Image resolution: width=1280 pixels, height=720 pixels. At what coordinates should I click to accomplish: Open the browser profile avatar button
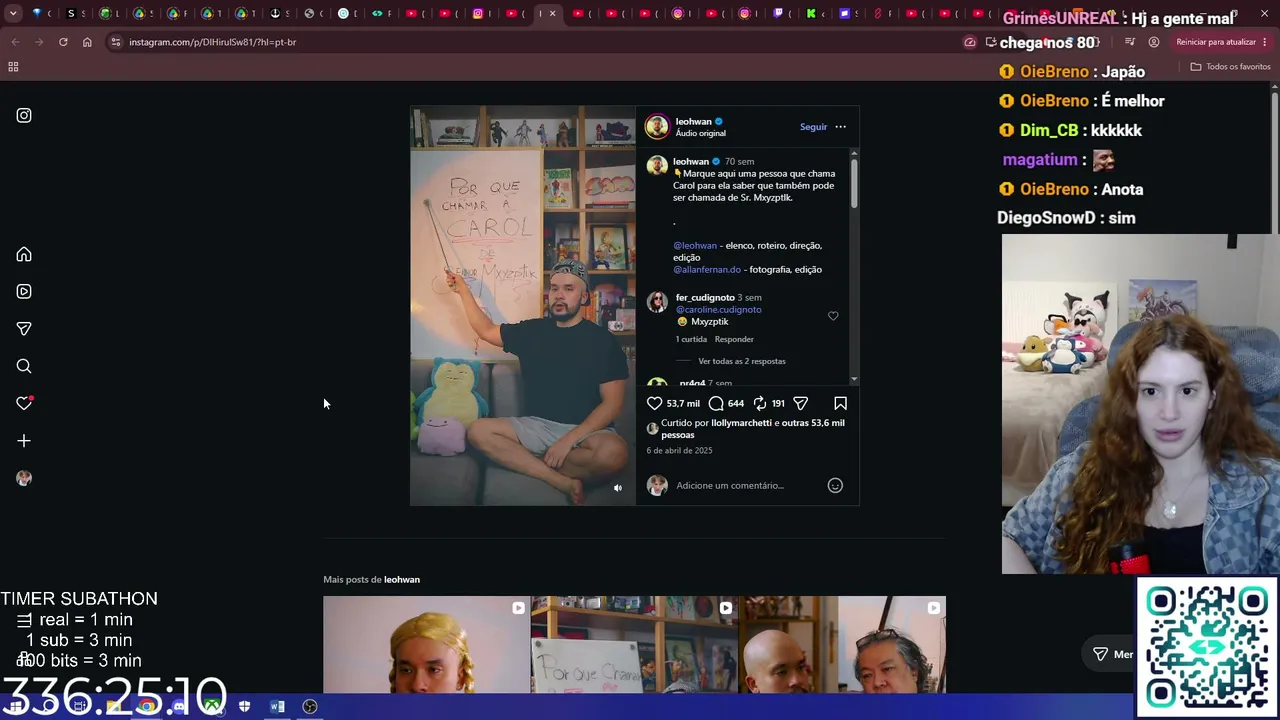pyautogui.click(x=1154, y=42)
